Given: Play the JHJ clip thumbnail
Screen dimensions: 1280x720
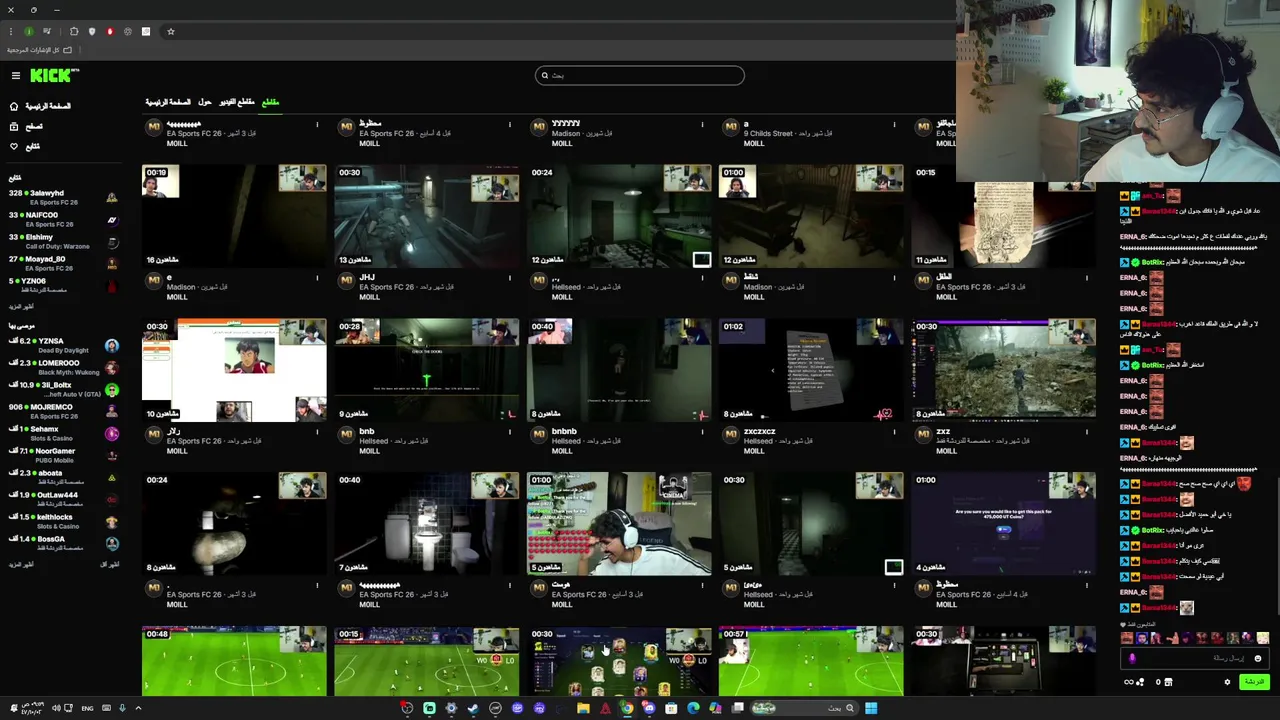Looking at the screenshot, I should pyautogui.click(x=427, y=217).
